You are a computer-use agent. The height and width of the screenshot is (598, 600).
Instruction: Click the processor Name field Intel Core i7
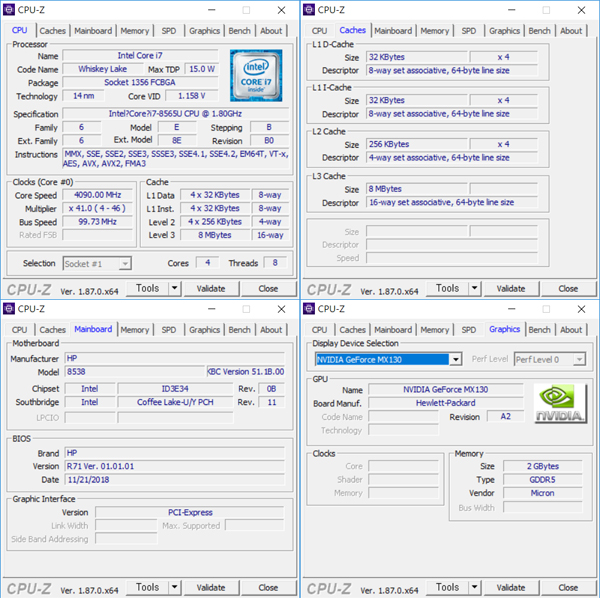(x=140, y=56)
